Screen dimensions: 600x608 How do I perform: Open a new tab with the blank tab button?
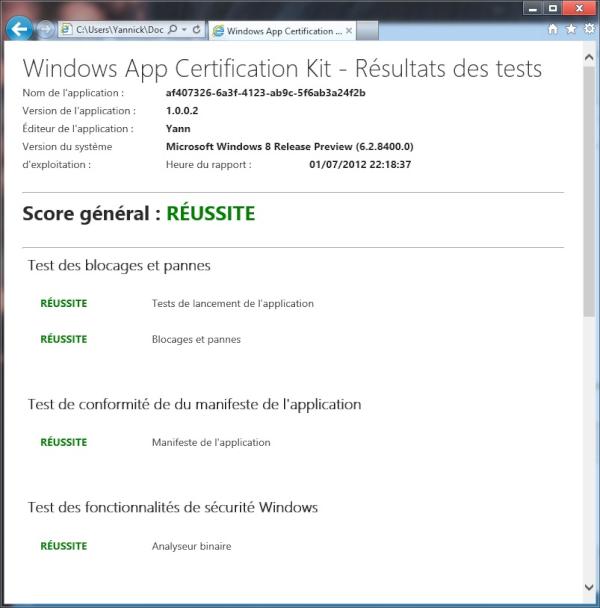(367, 31)
